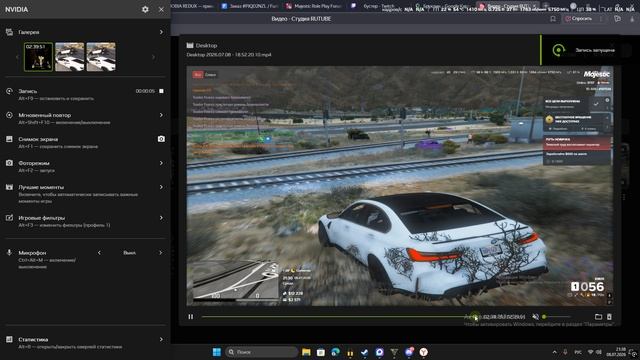Open Yandex Browser from the taskbar
Screen dimensions: 640x360
point(424,352)
